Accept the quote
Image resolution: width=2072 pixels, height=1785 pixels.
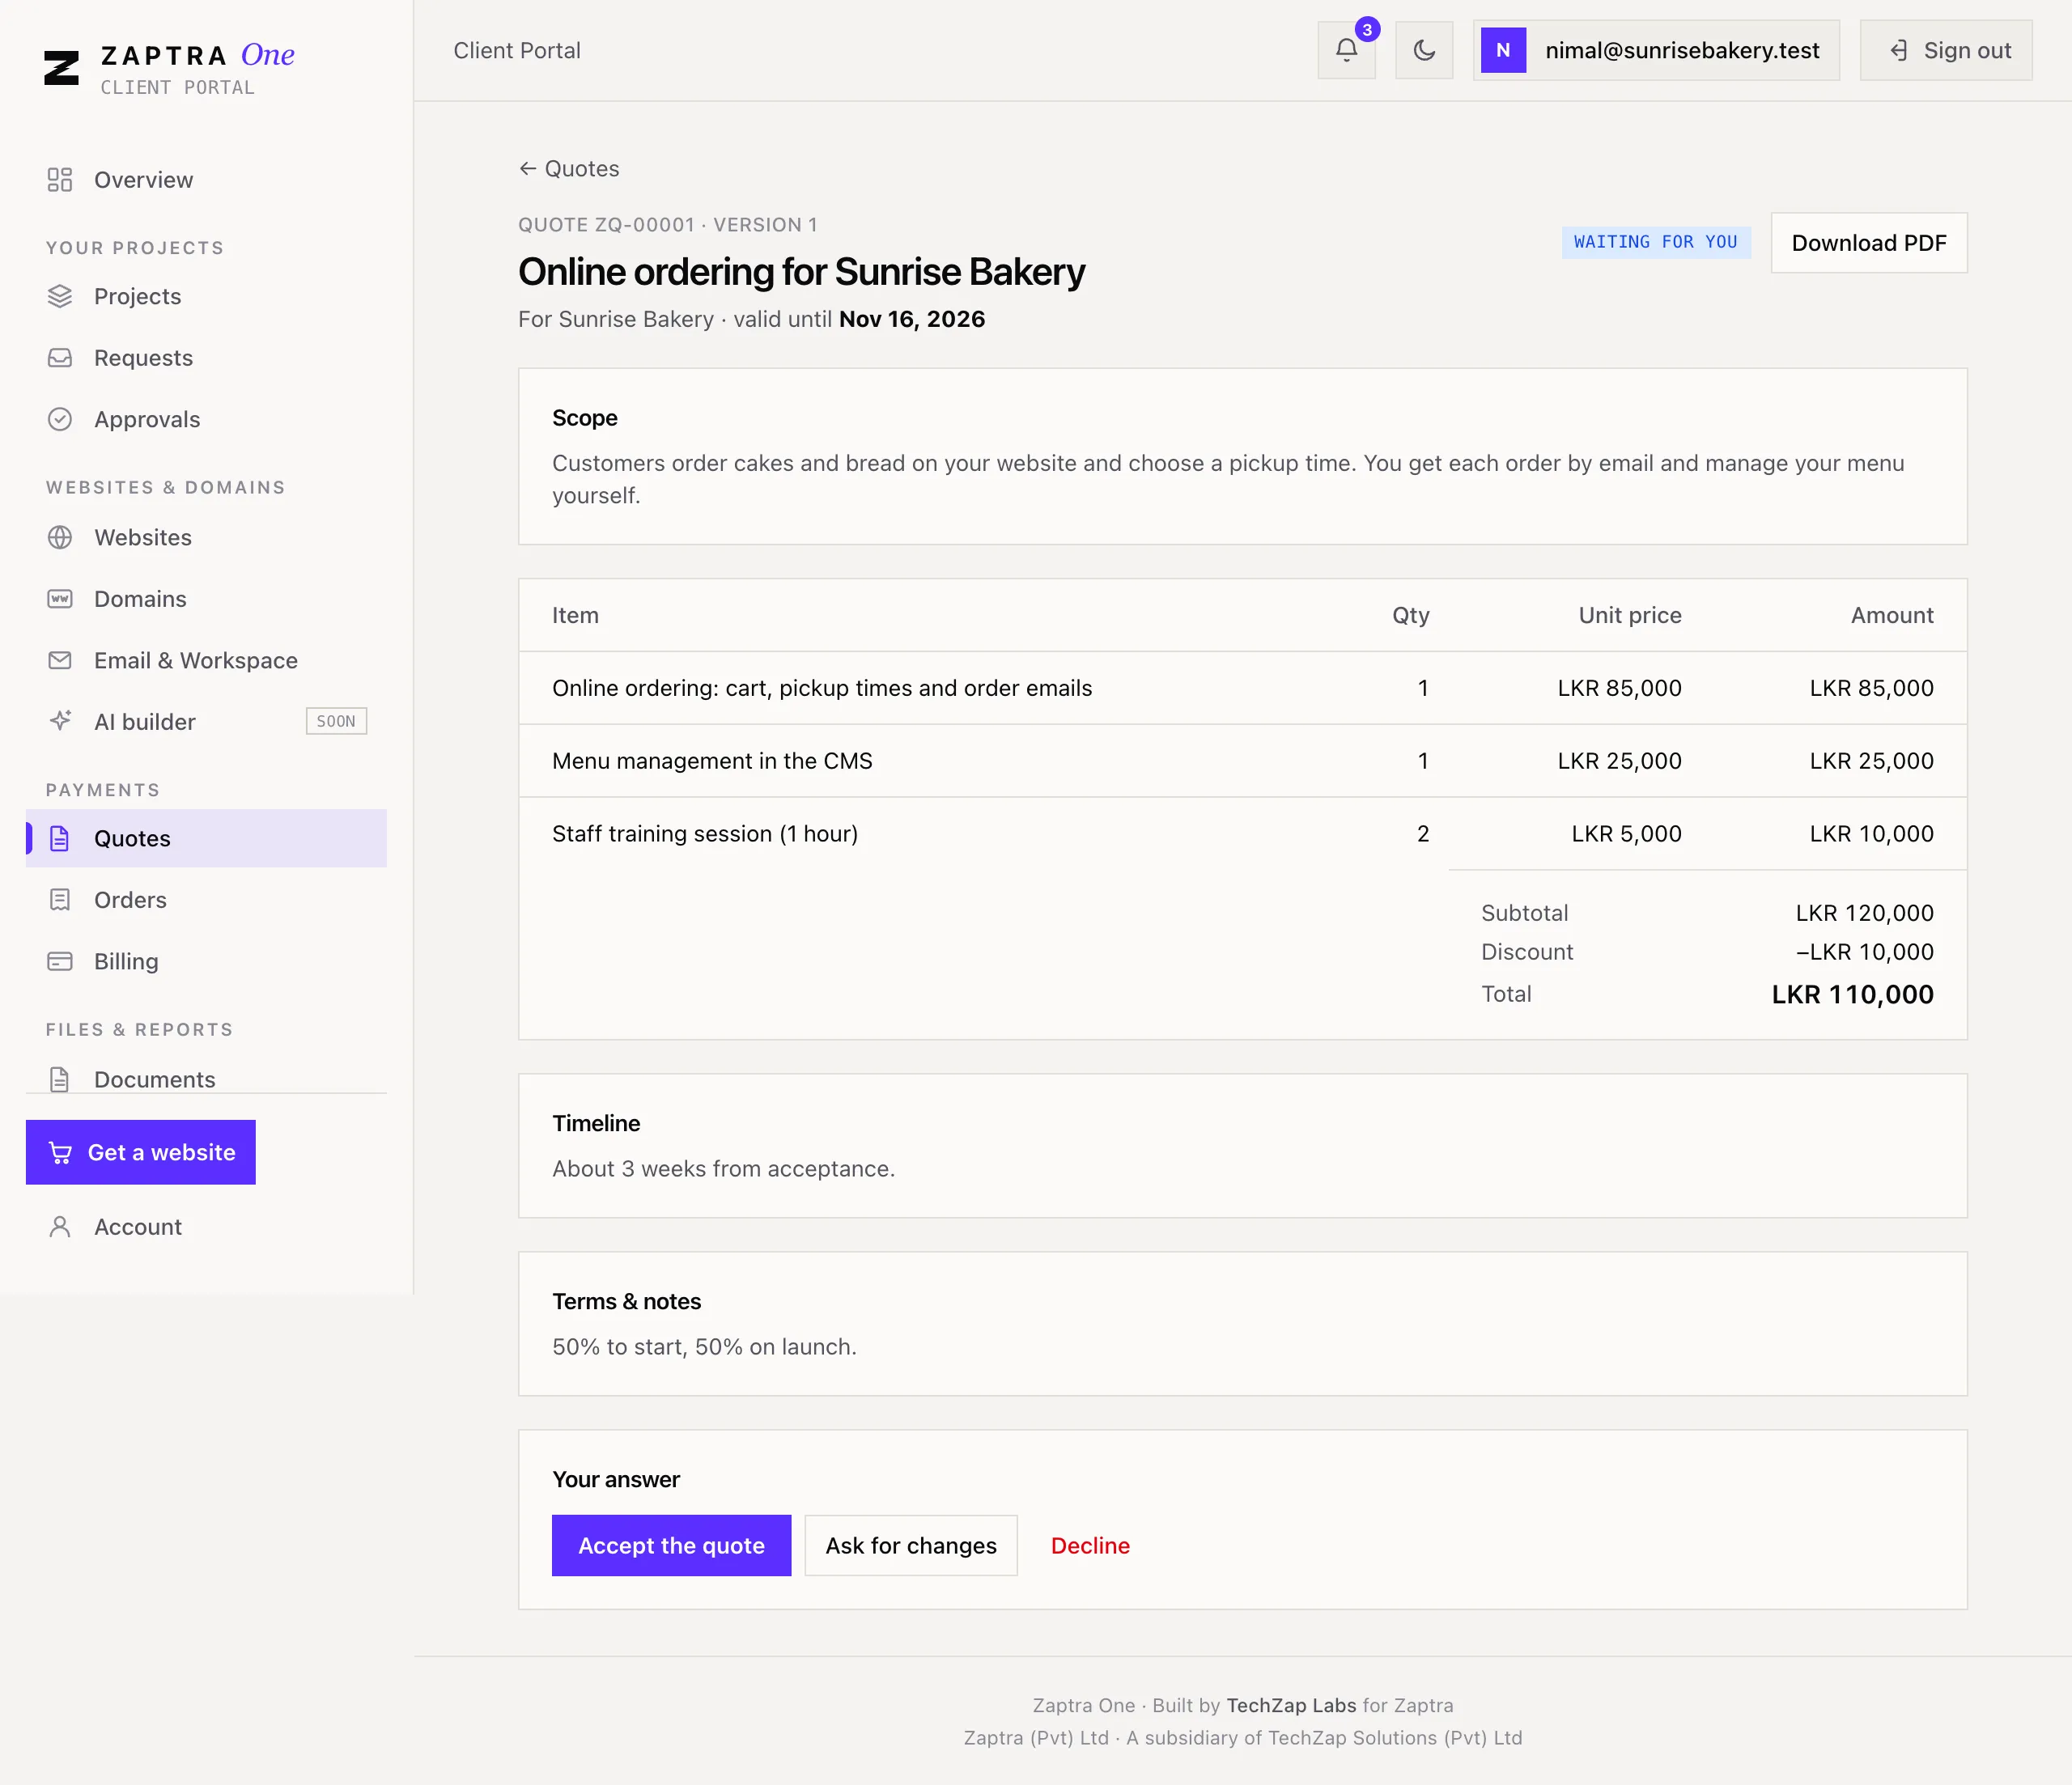point(671,1545)
